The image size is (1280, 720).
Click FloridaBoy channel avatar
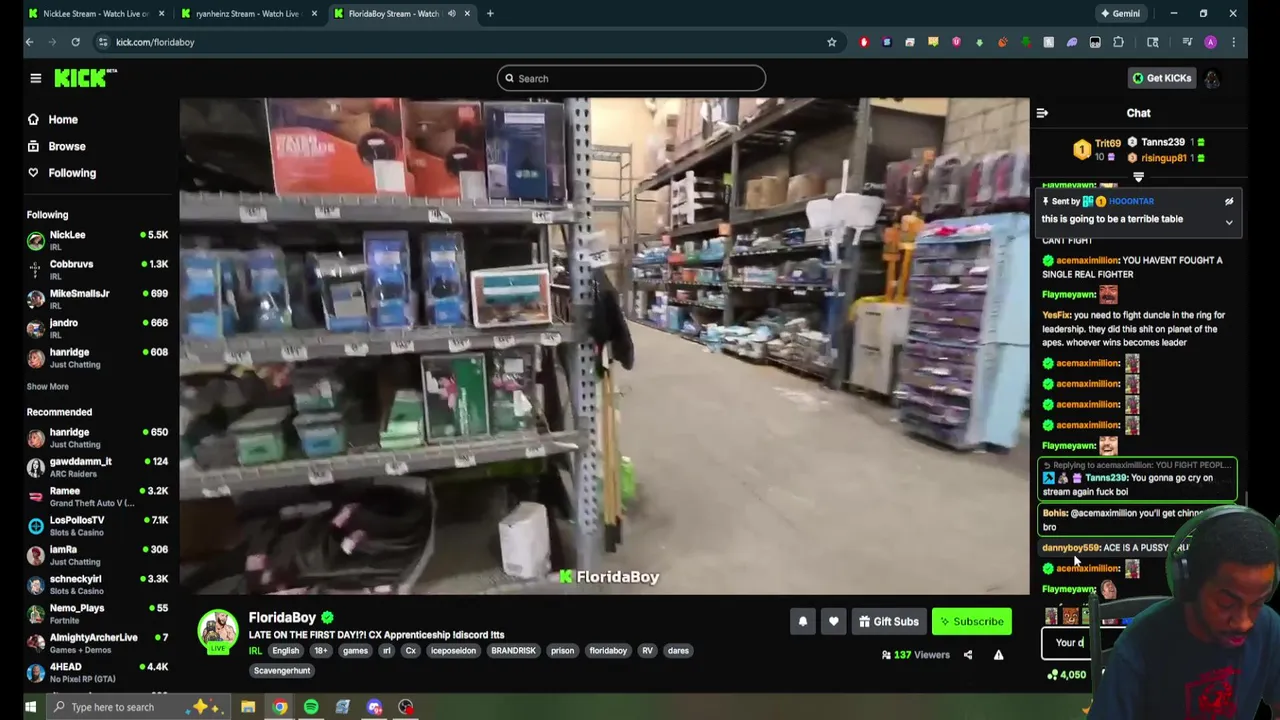[x=217, y=630]
